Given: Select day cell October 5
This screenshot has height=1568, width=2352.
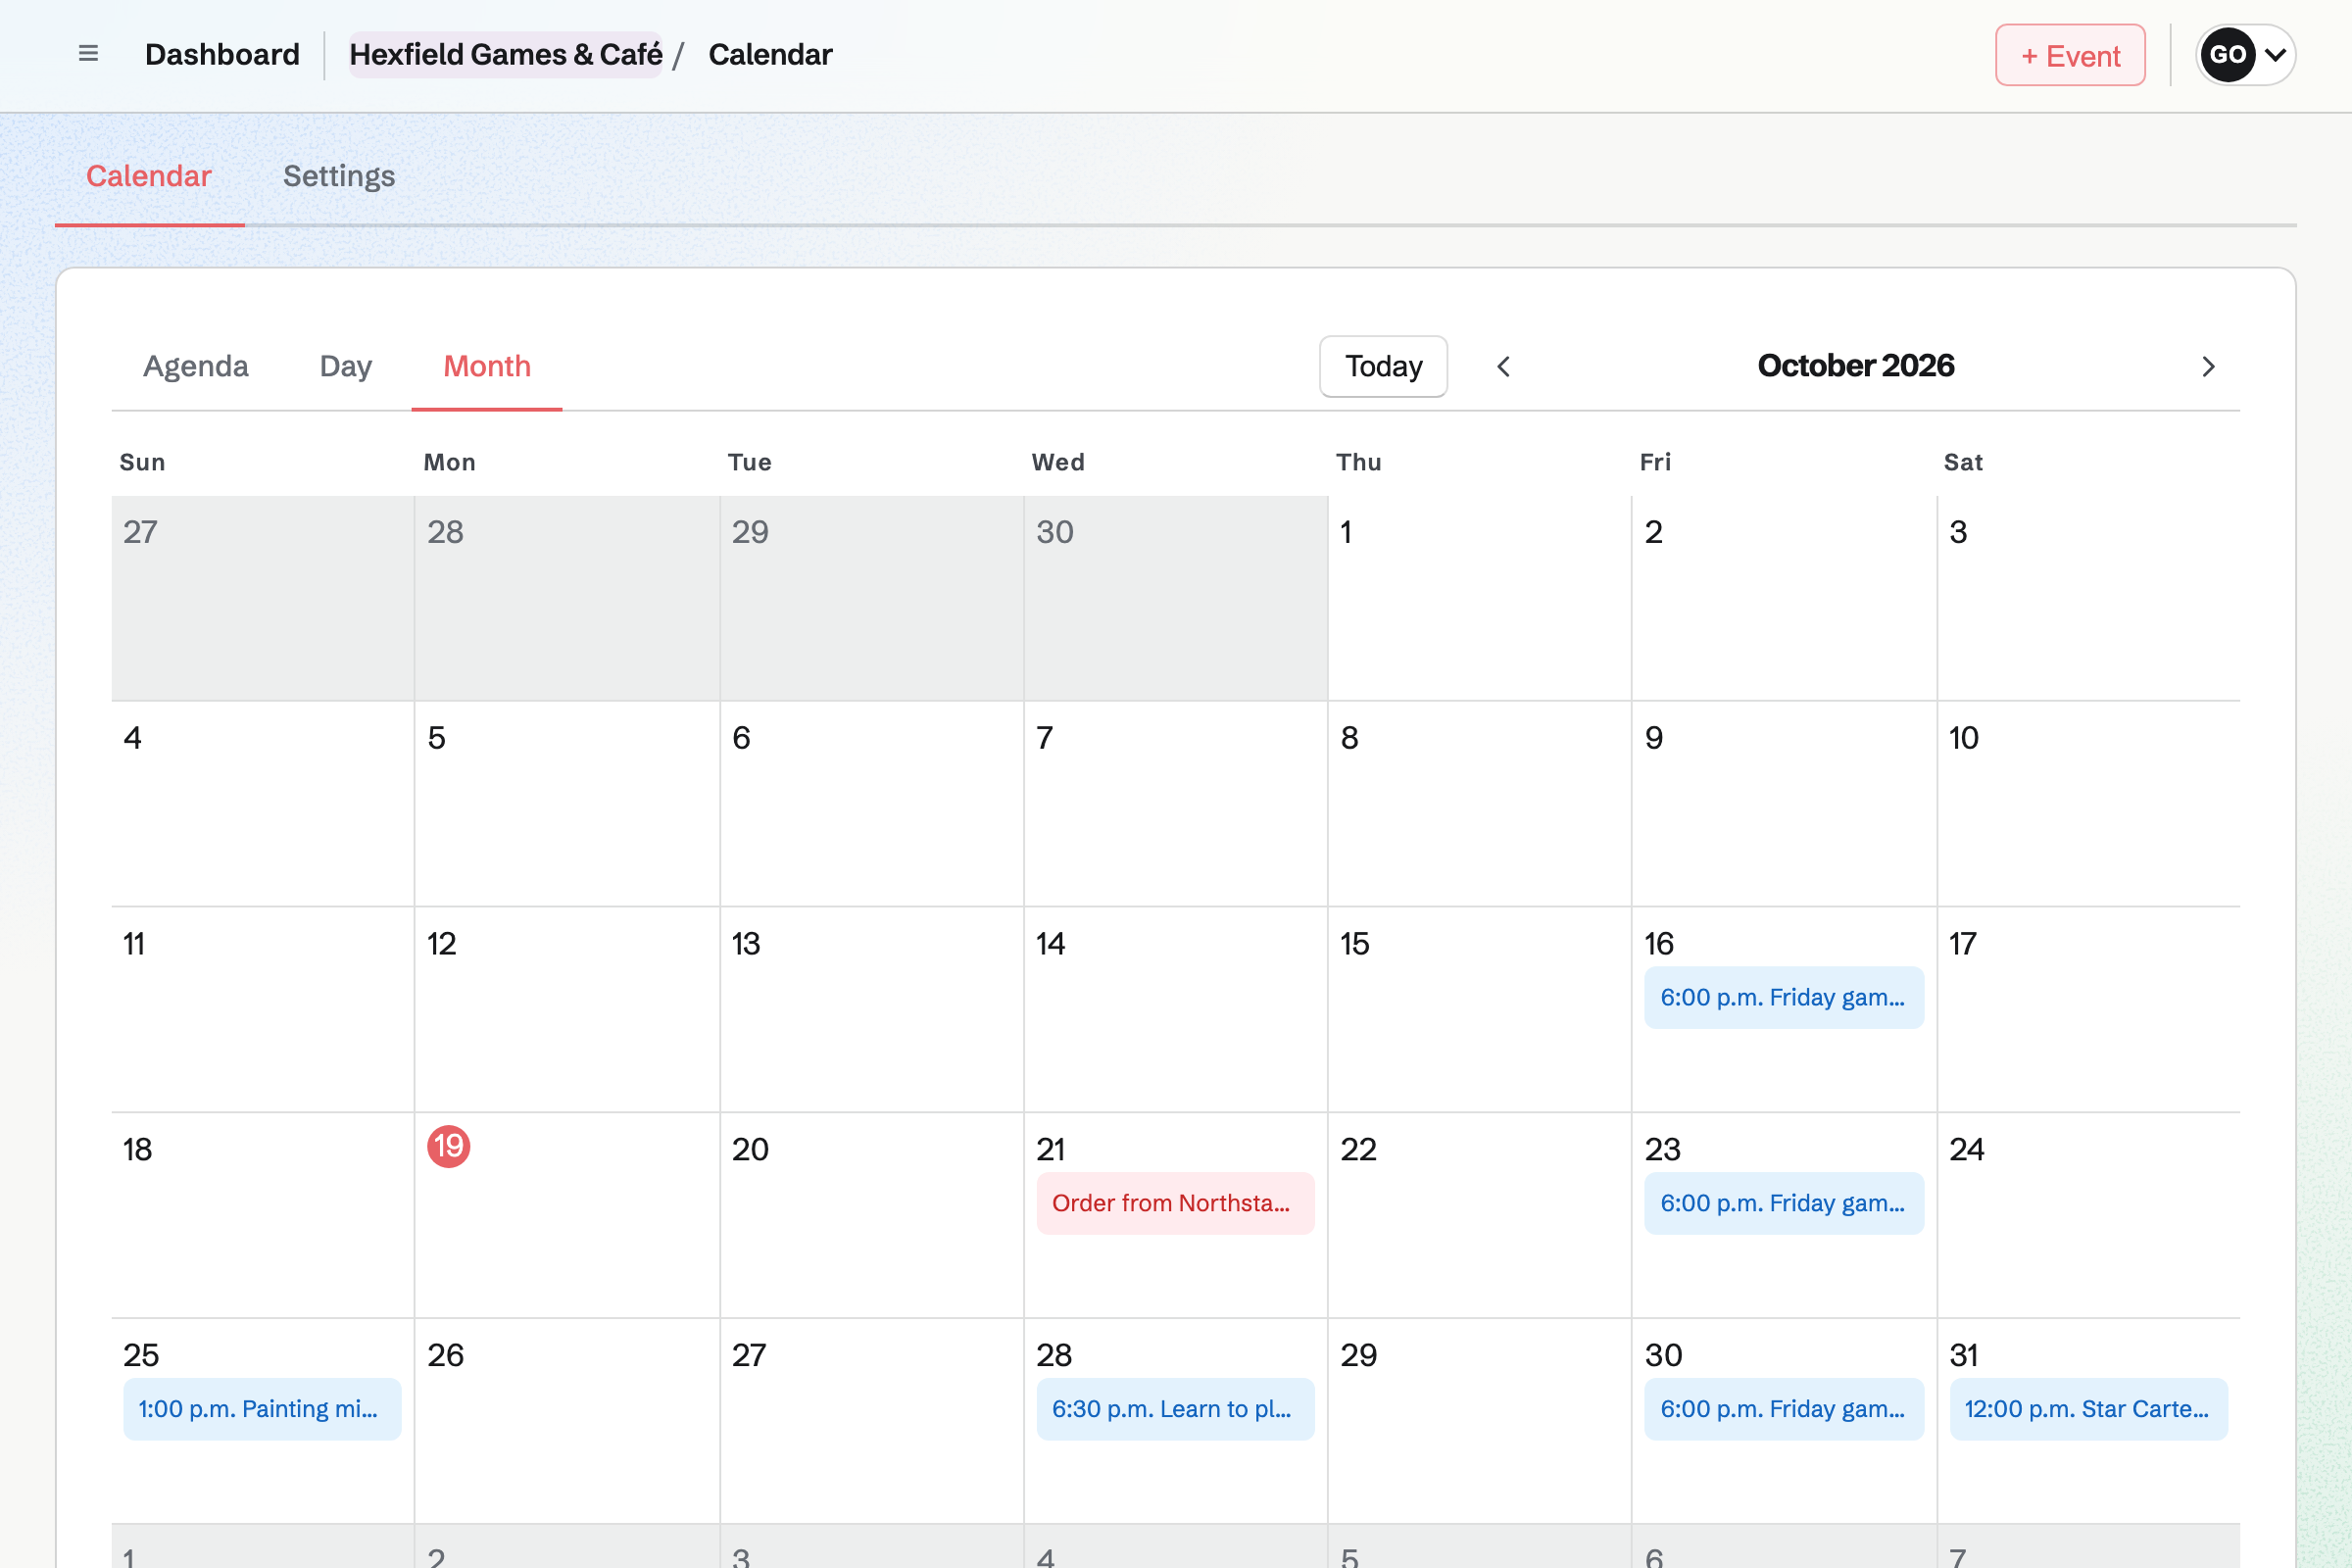Looking at the screenshot, I should pyautogui.click(x=567, y=804).
